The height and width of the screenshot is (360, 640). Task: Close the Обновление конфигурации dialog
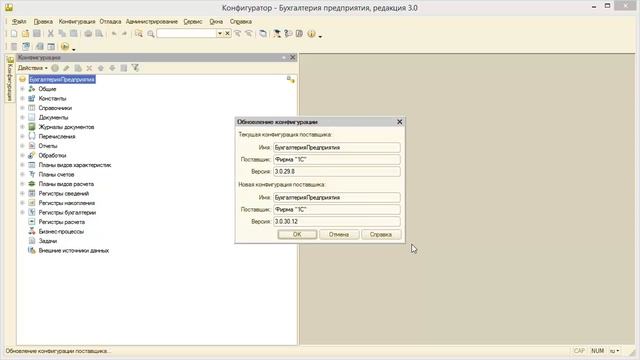(400, 122)
